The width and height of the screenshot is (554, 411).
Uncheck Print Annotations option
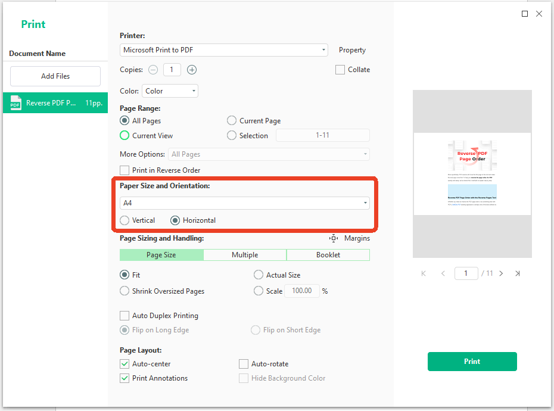pyautogui.click(x=124, y=378)
